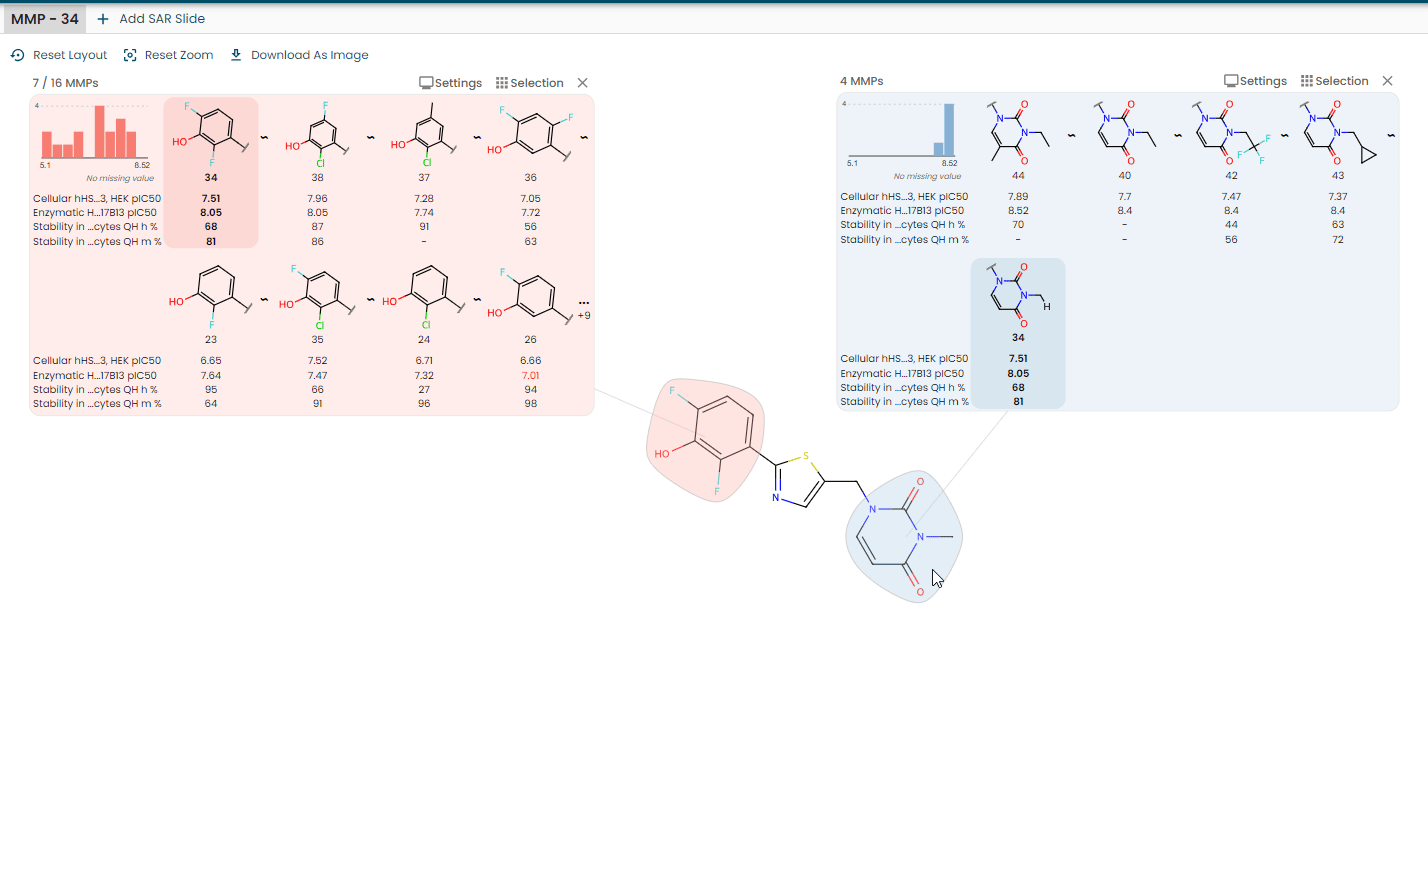Click the Reset Zoom label

click(x=179, y=55)
